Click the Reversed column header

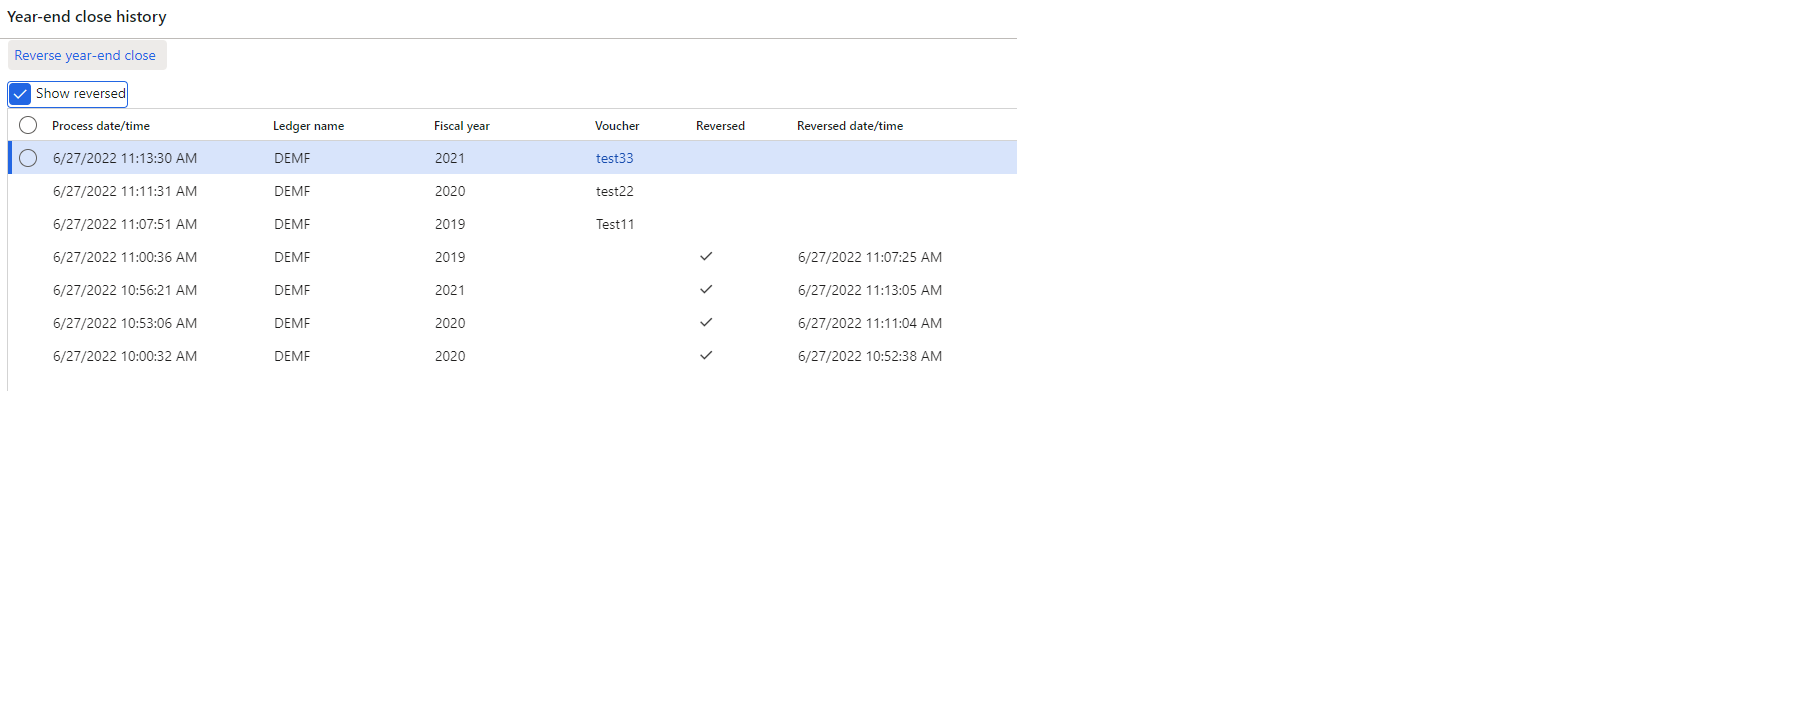(x=720, y=126)
